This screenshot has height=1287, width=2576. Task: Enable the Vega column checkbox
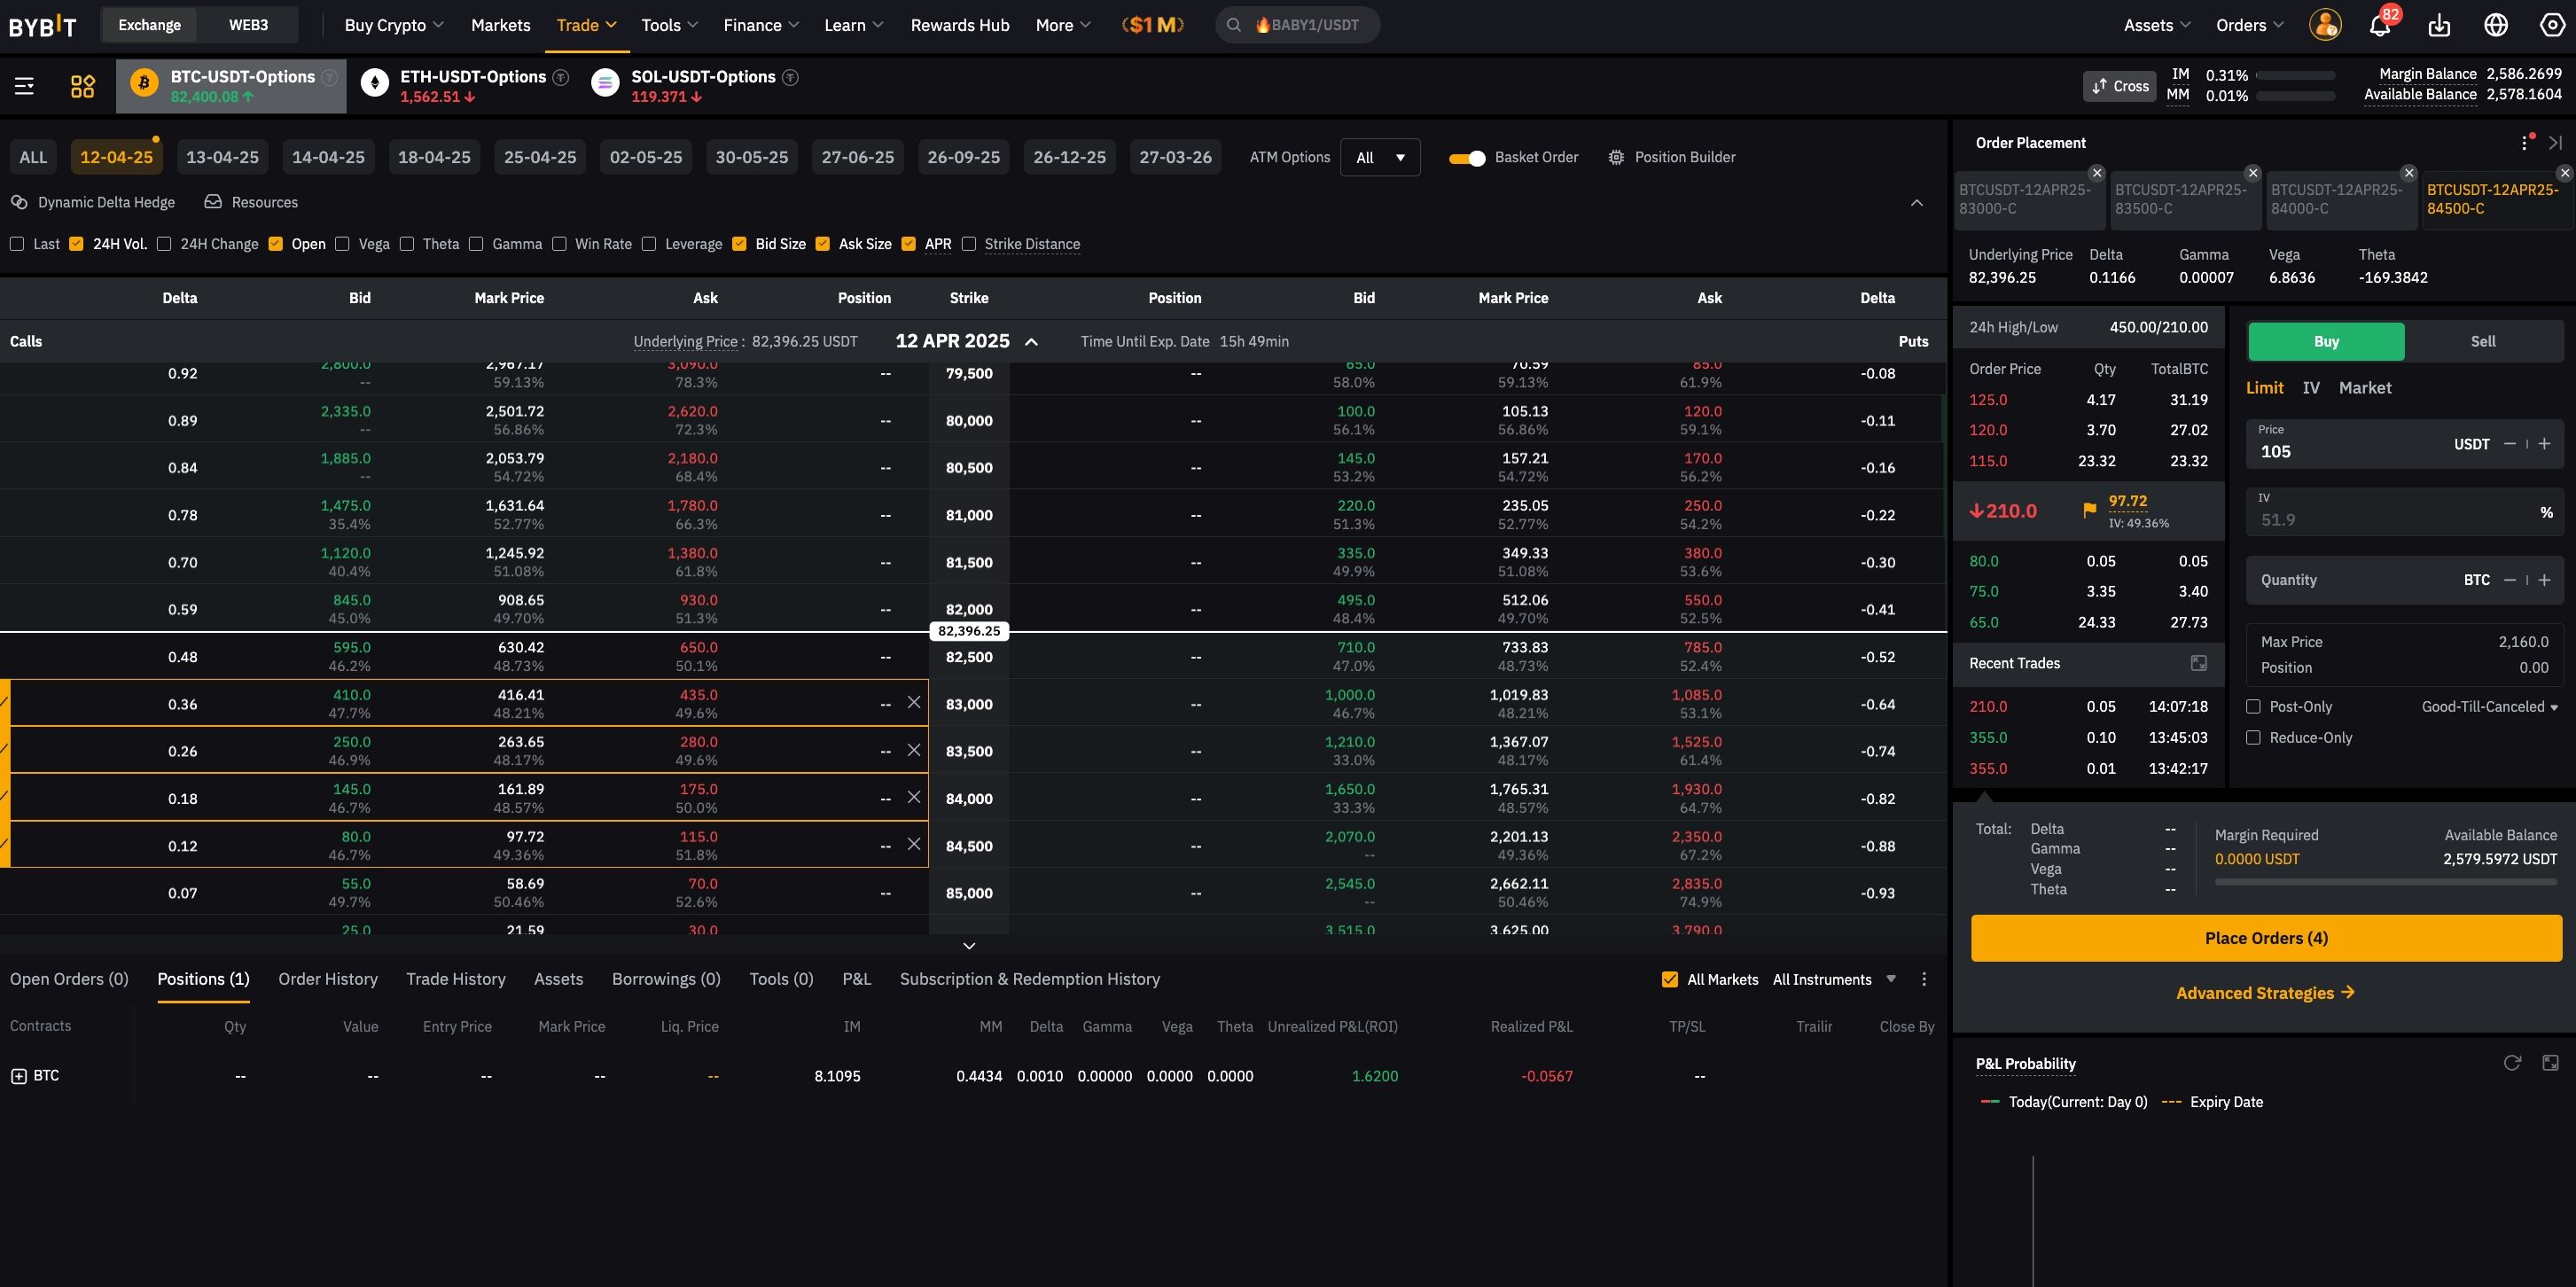pyautogui.click(x=342, y=244)
